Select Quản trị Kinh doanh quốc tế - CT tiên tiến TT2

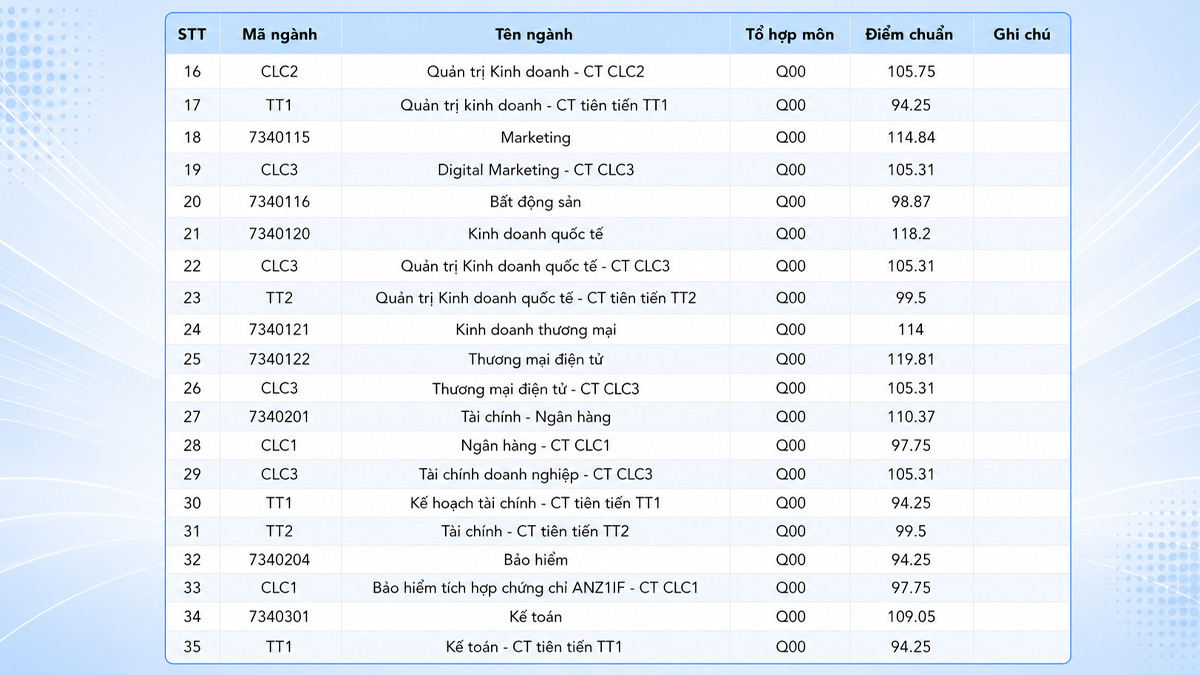pyautogui.click(x=536, y=298)
